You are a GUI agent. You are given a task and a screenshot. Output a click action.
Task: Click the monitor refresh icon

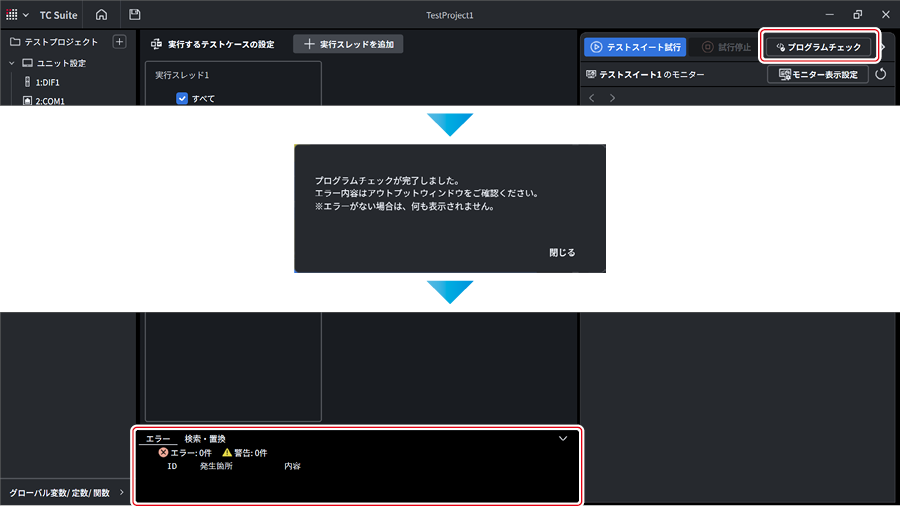point(880,74)
